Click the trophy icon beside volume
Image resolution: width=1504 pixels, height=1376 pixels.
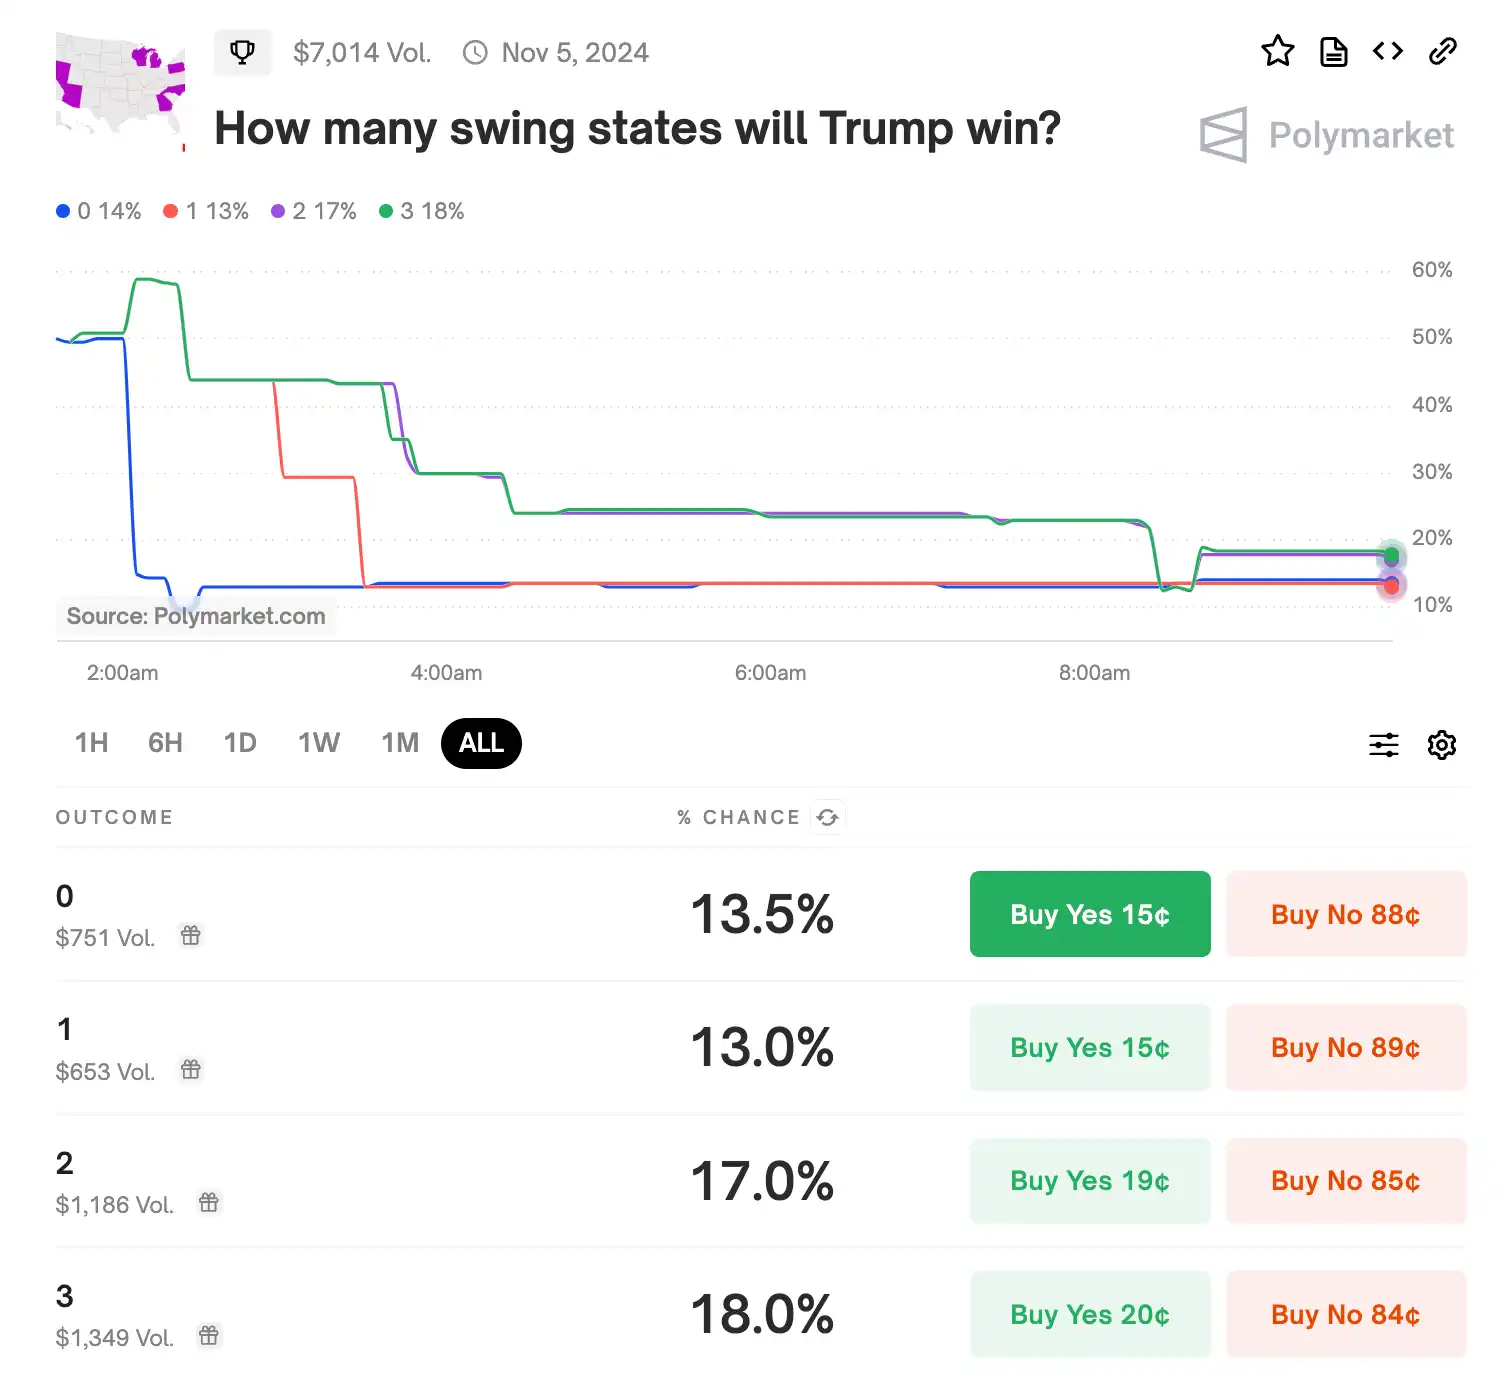coord(242,52)
